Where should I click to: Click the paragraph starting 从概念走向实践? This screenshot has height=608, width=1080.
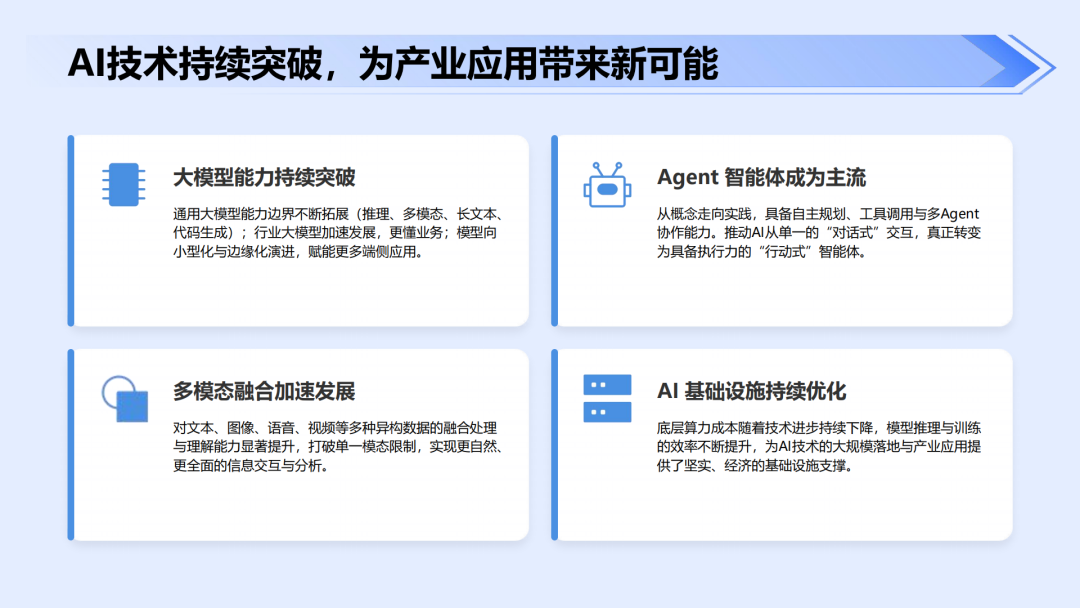pos(818,233)
